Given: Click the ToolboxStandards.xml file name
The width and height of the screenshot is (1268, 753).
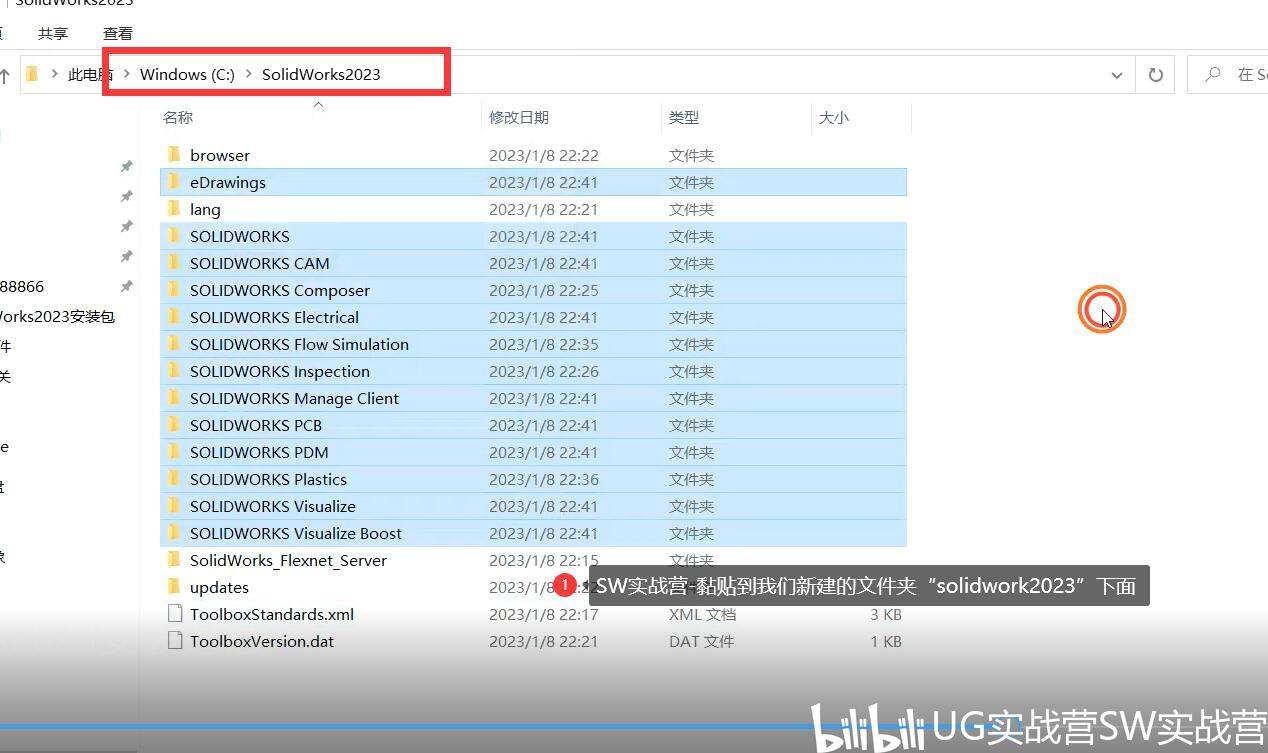Looking at the screenshot, I should tap(272, 614).
